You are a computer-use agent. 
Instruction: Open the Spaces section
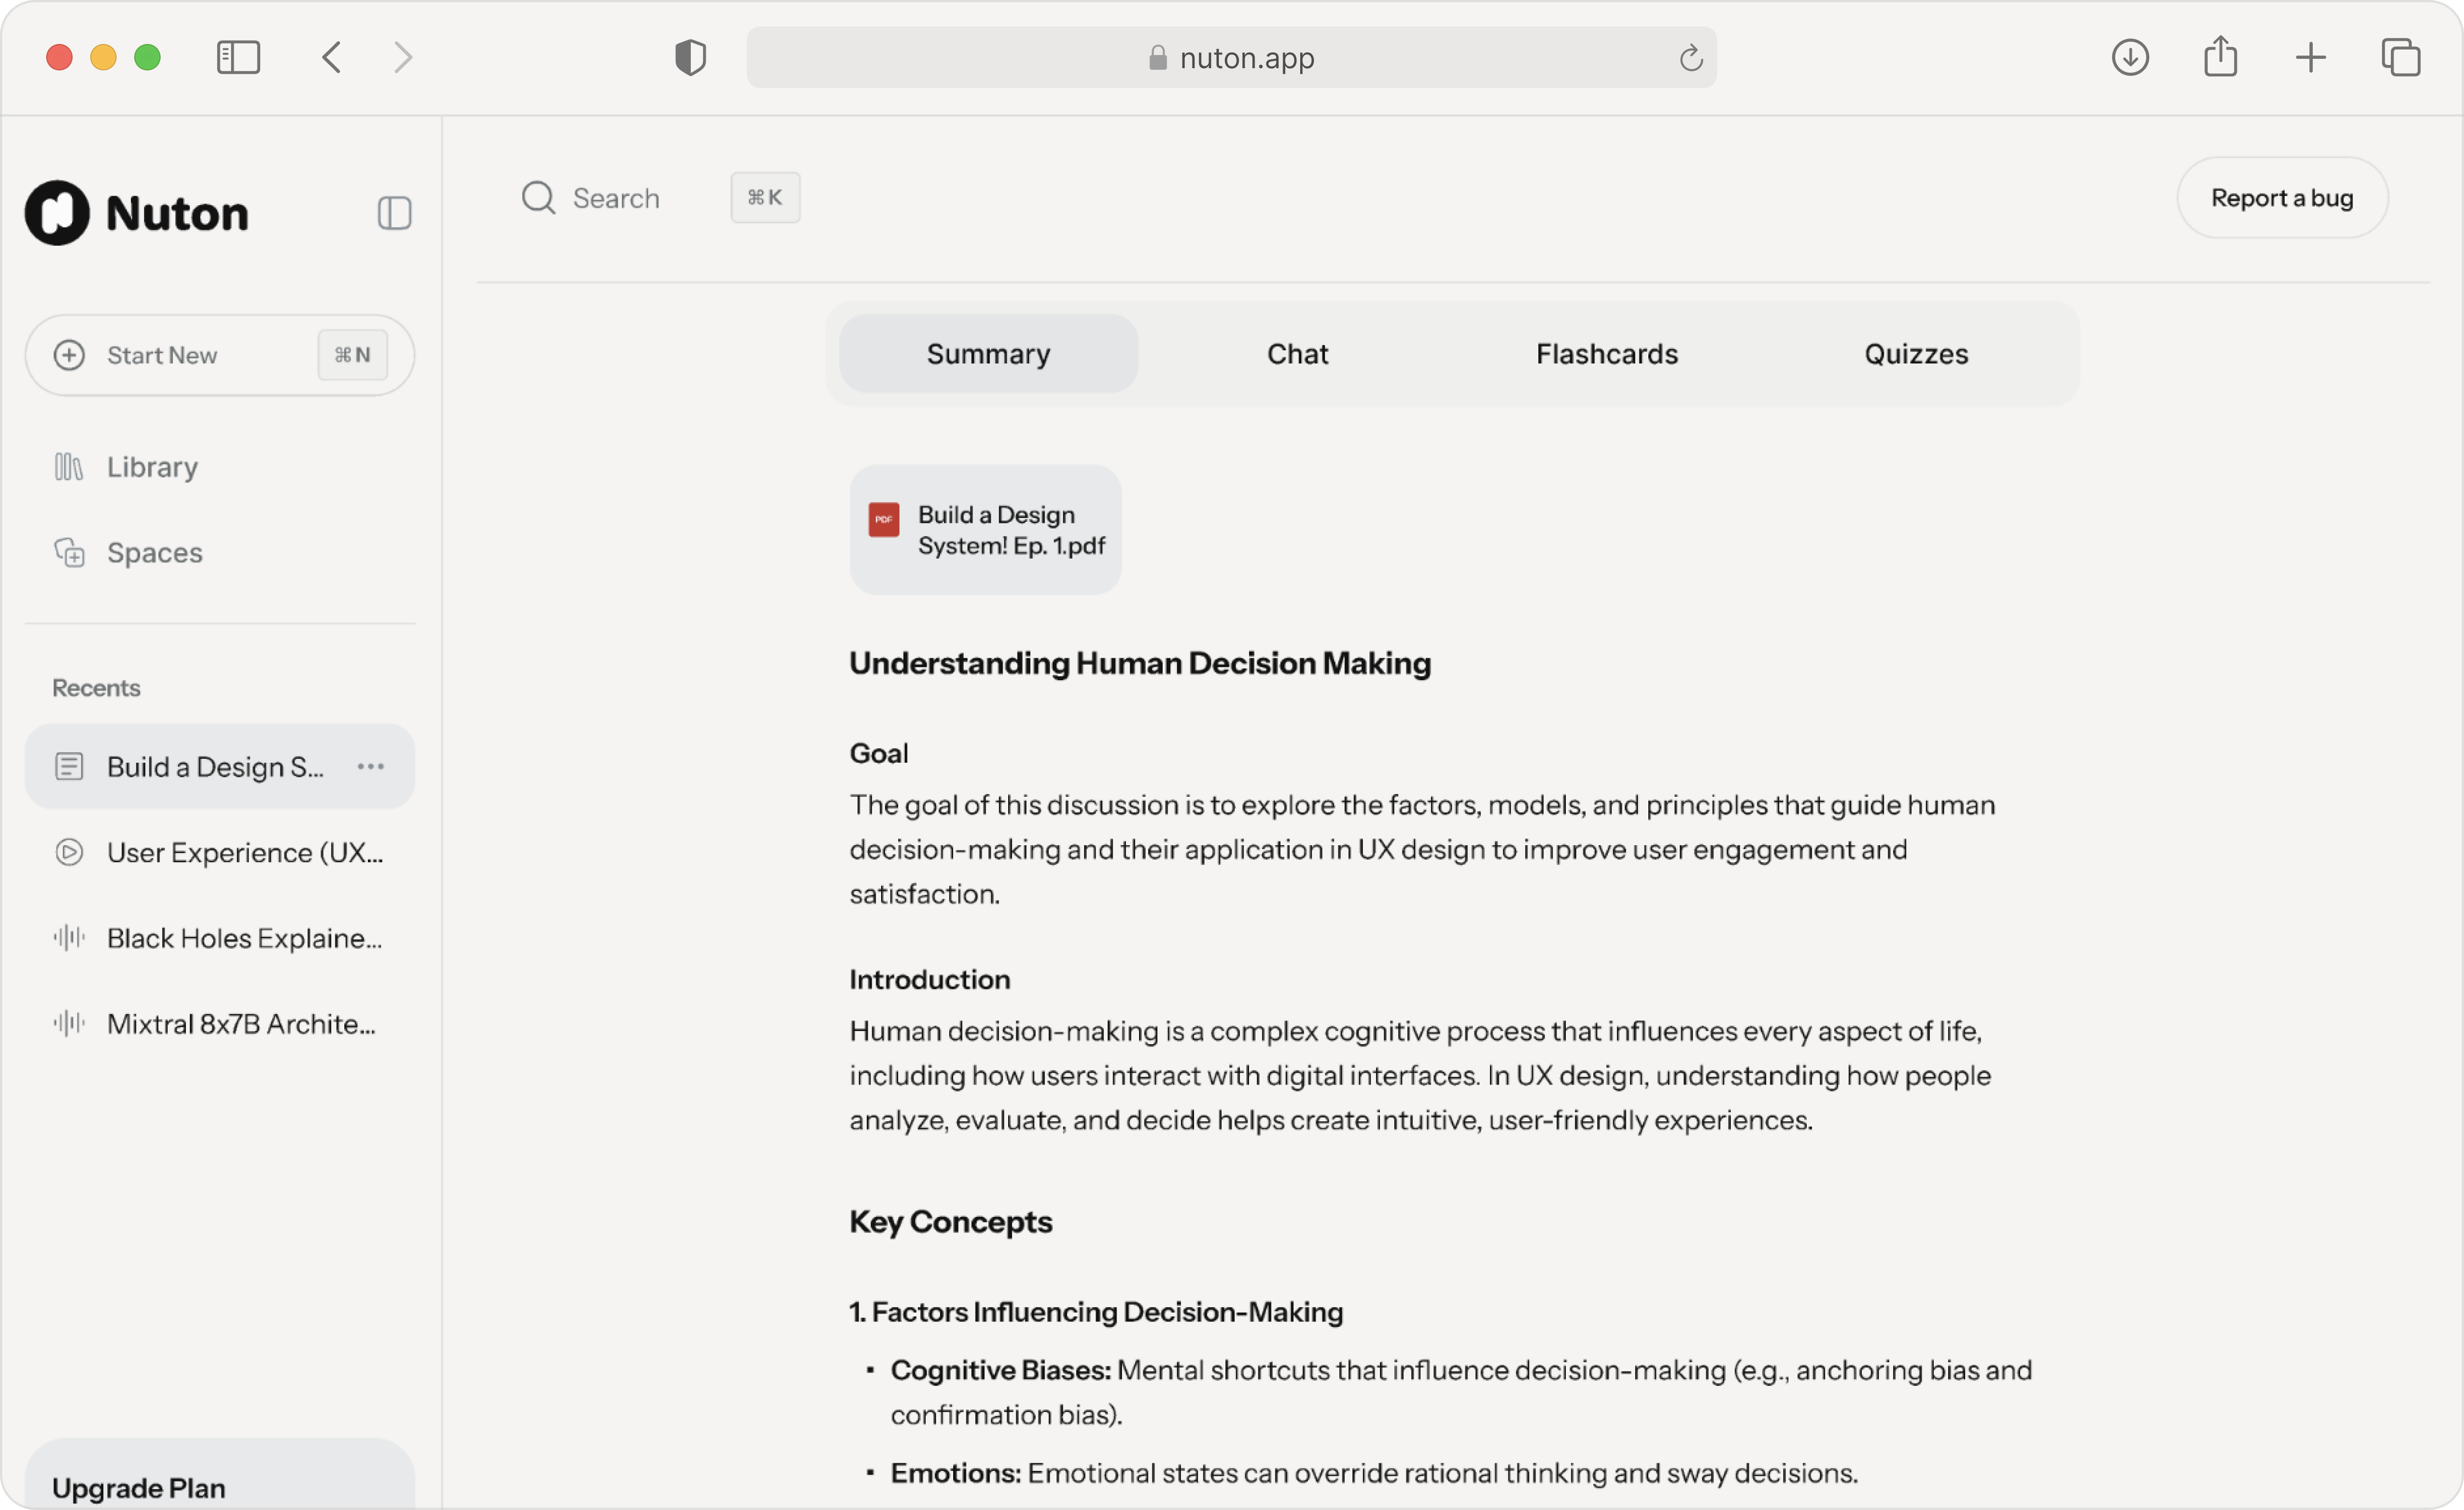click(154, 552)
